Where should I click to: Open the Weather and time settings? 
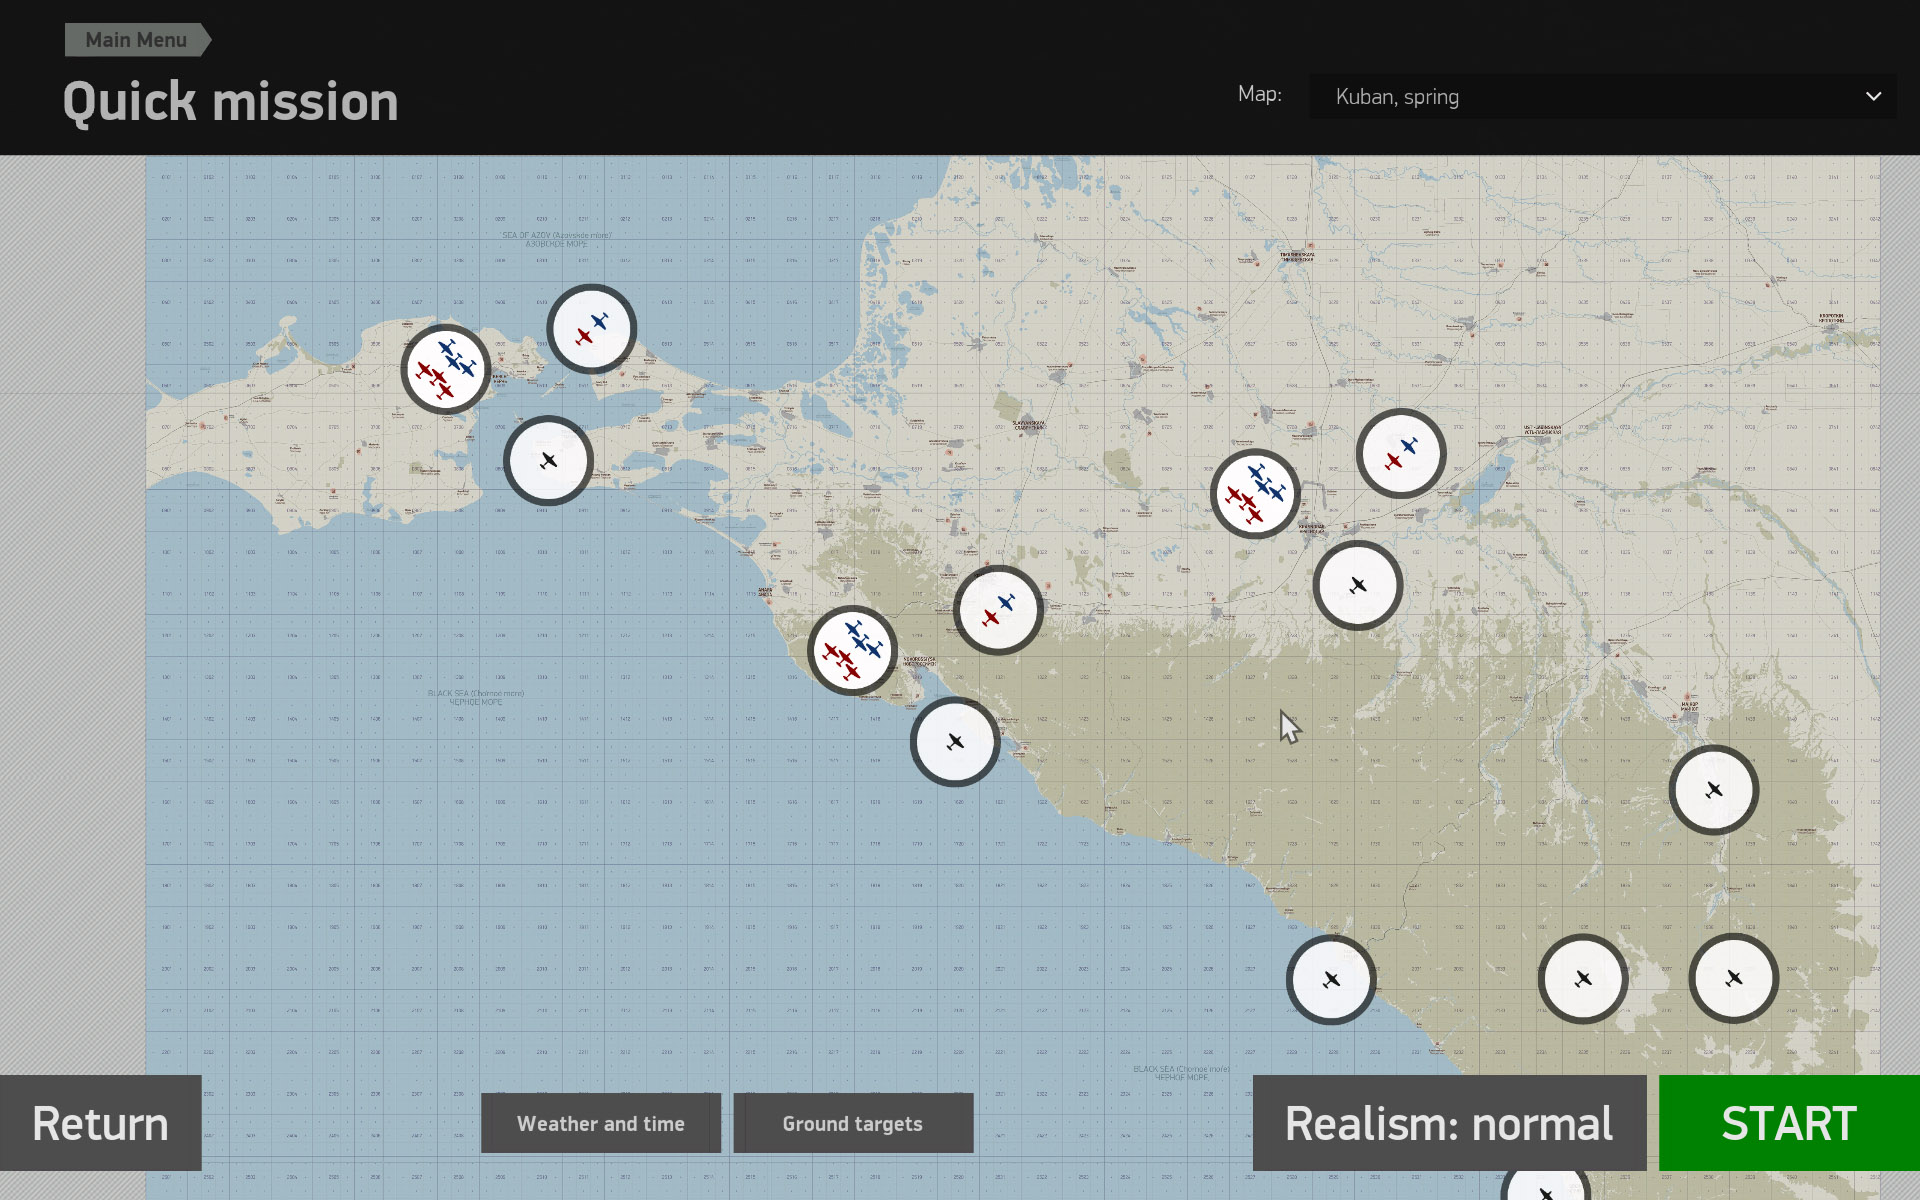pos(600,1123)
